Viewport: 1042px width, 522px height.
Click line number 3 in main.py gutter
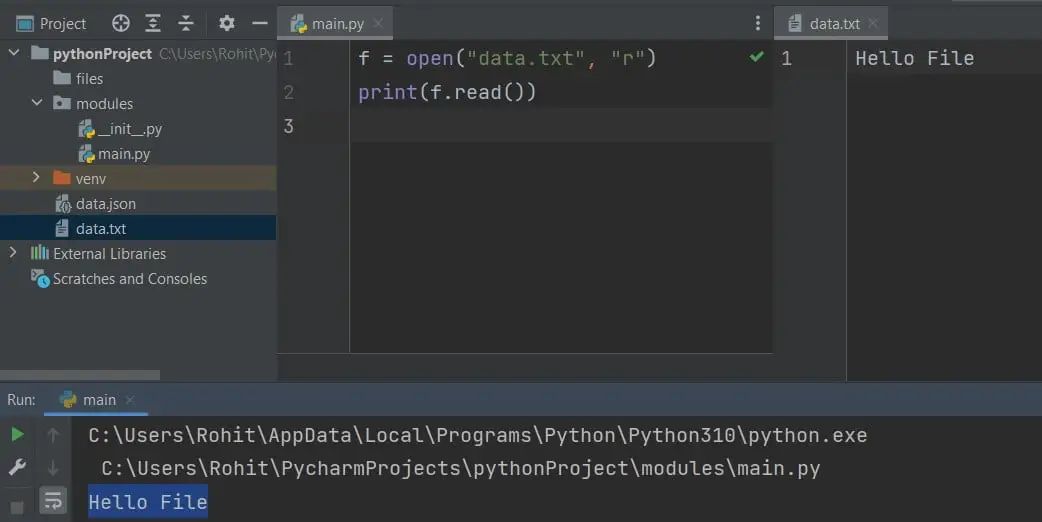tap(288, 126)
